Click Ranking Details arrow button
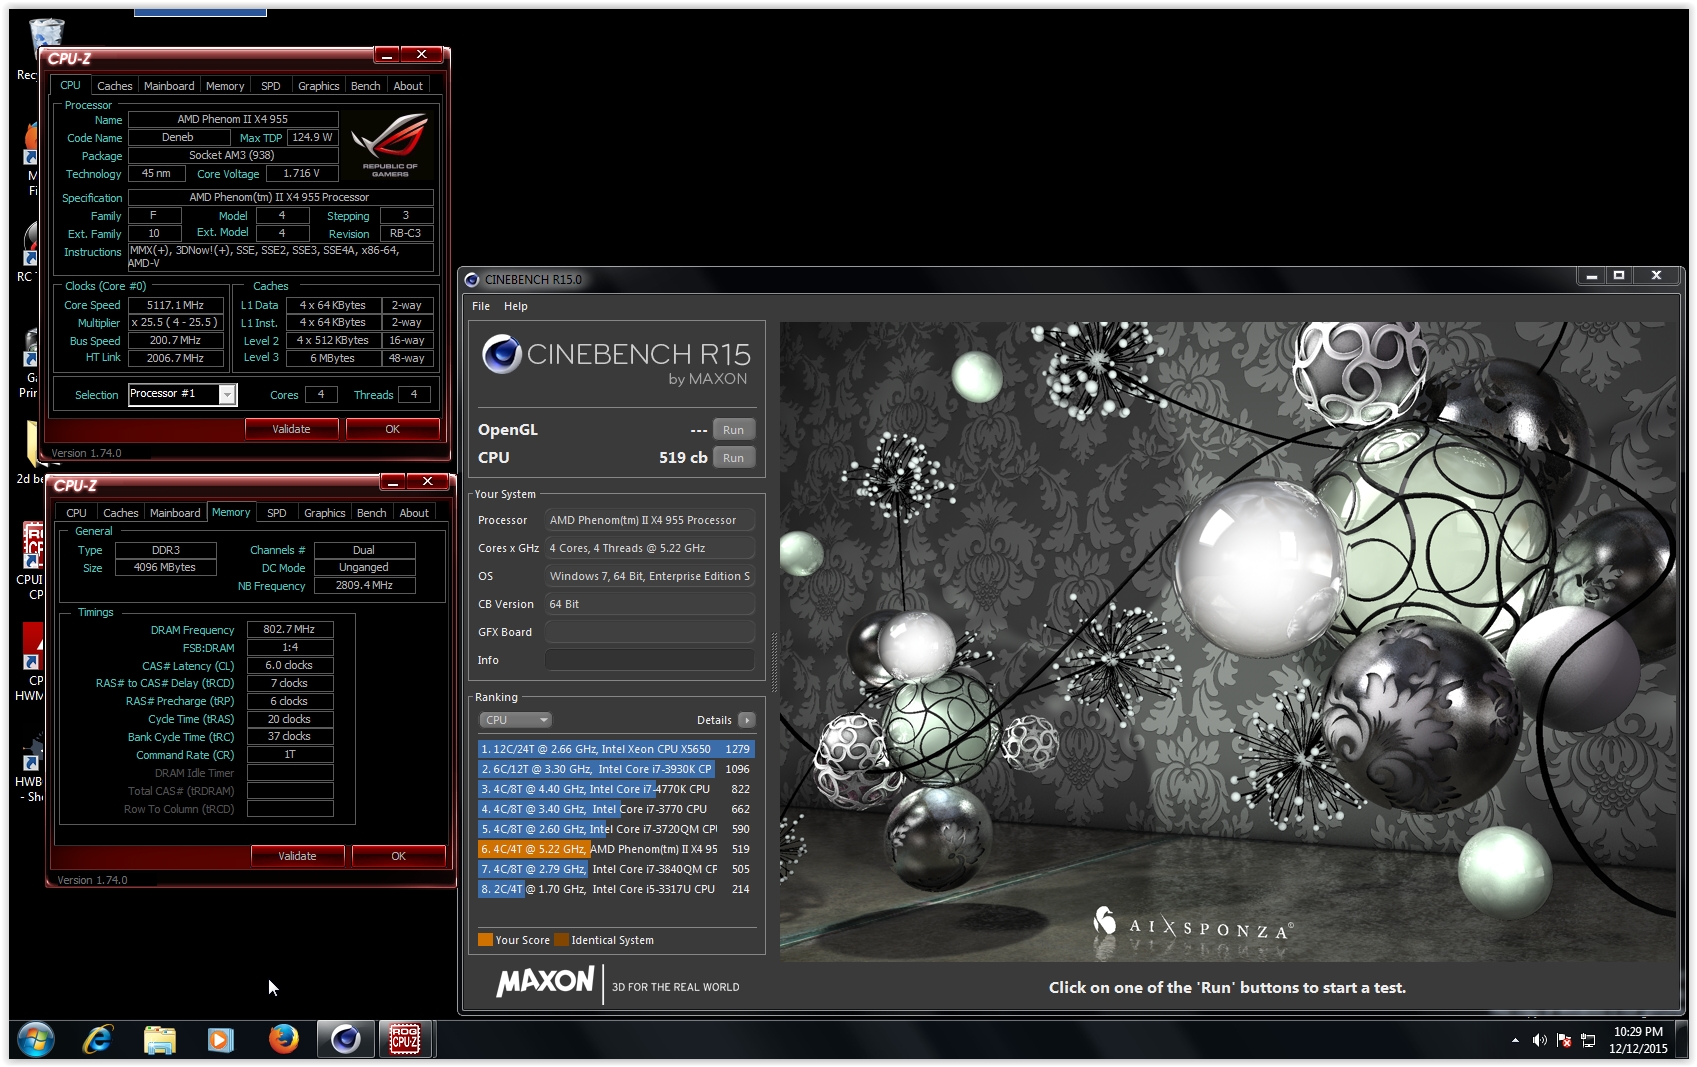 746,720
